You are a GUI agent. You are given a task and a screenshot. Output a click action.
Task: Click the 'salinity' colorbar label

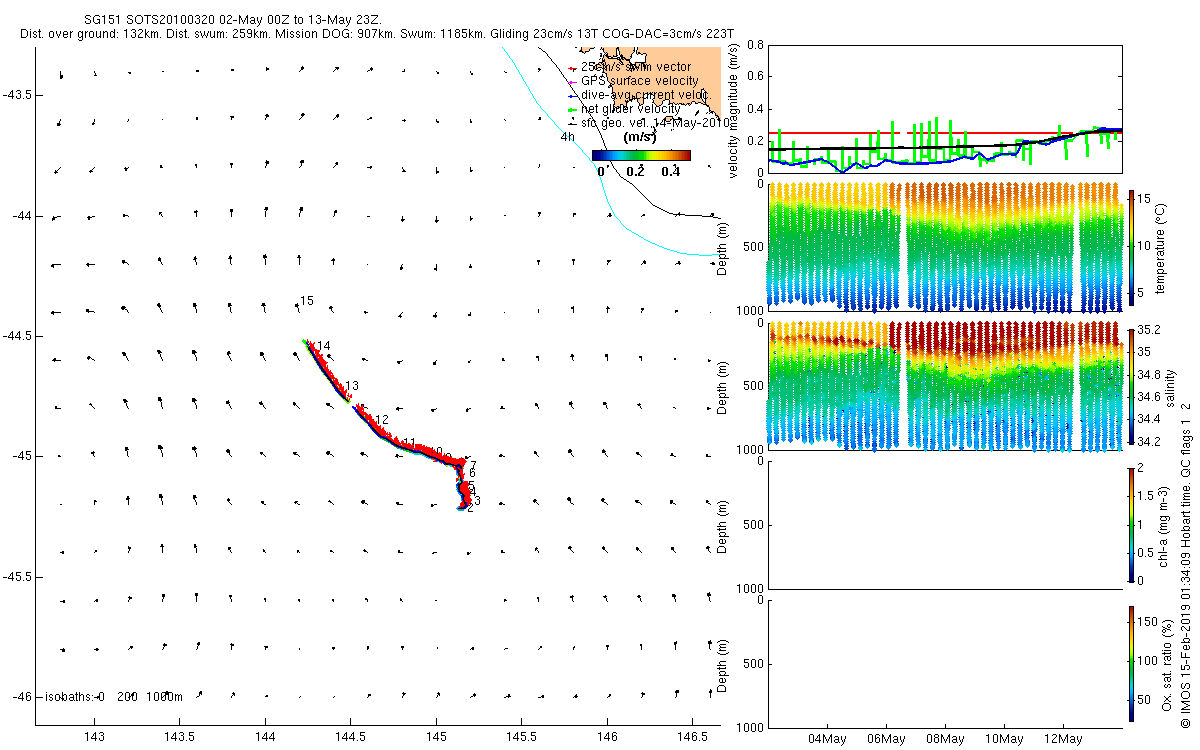point(1170,388)
